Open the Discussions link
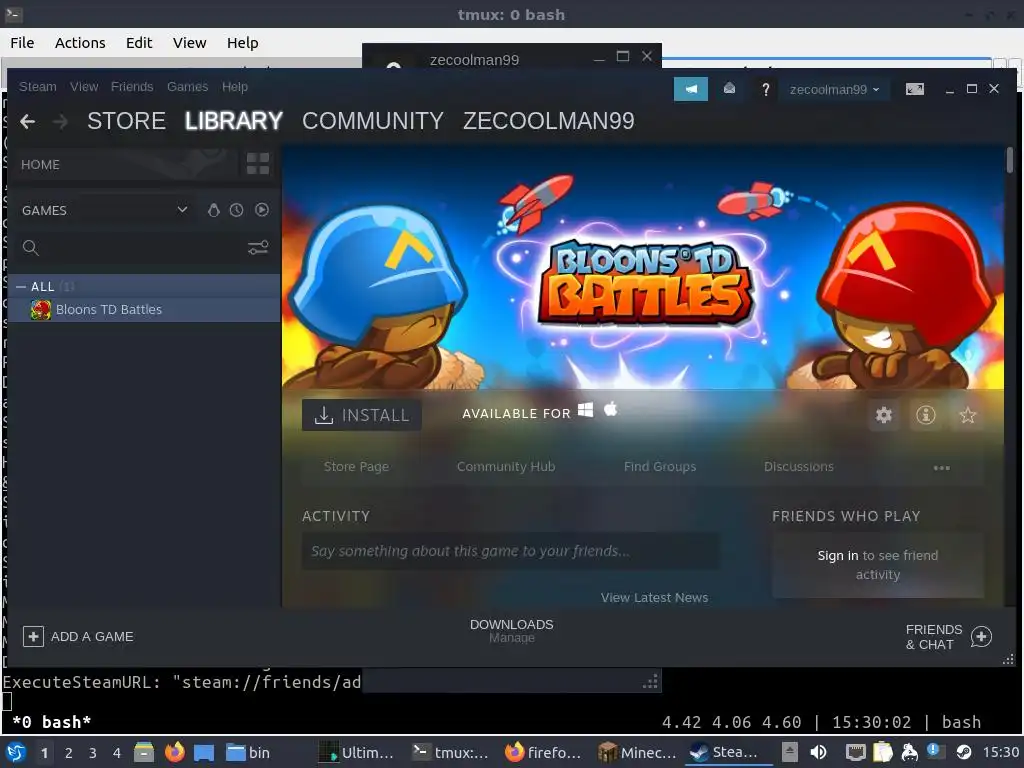The image size is (1024, 768). [799, 467]
